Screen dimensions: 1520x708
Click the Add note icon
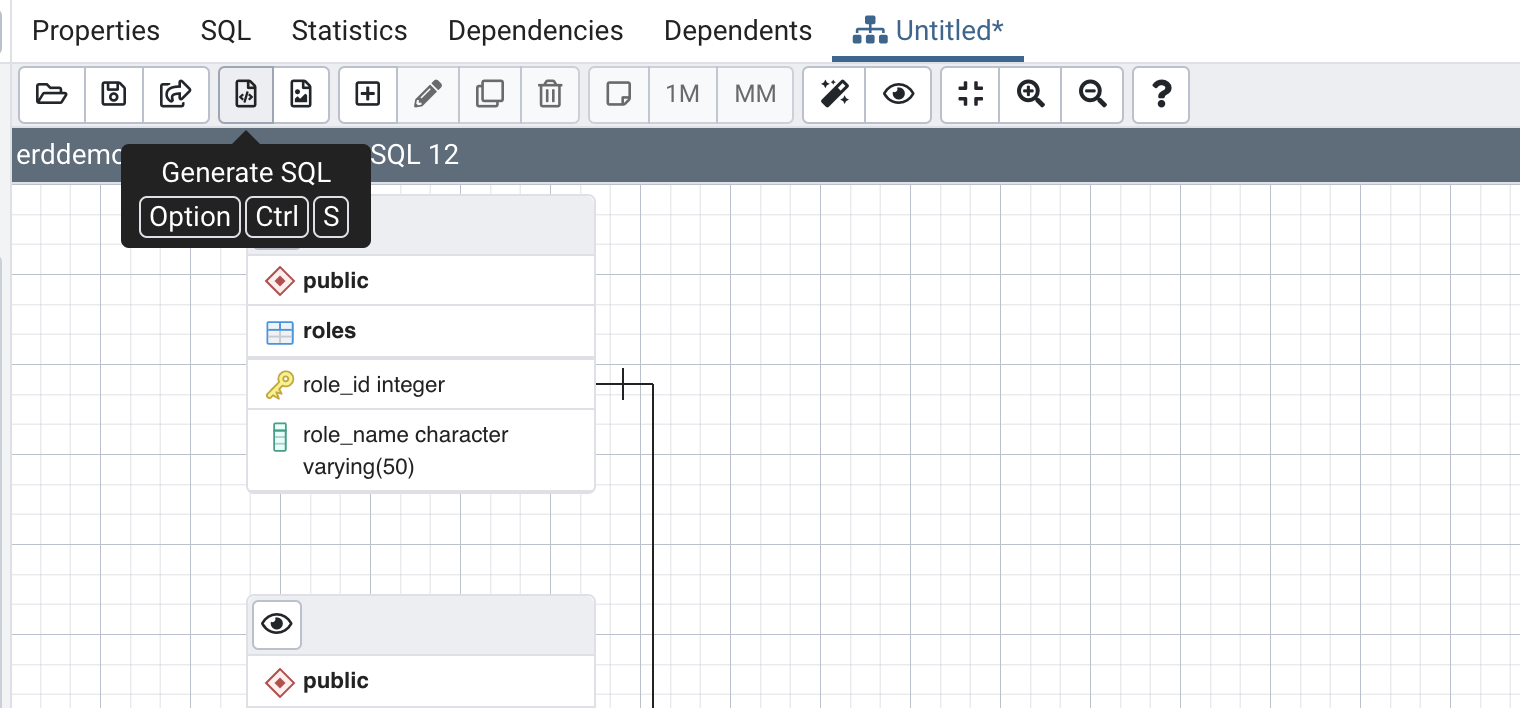[x=619, y=95]
